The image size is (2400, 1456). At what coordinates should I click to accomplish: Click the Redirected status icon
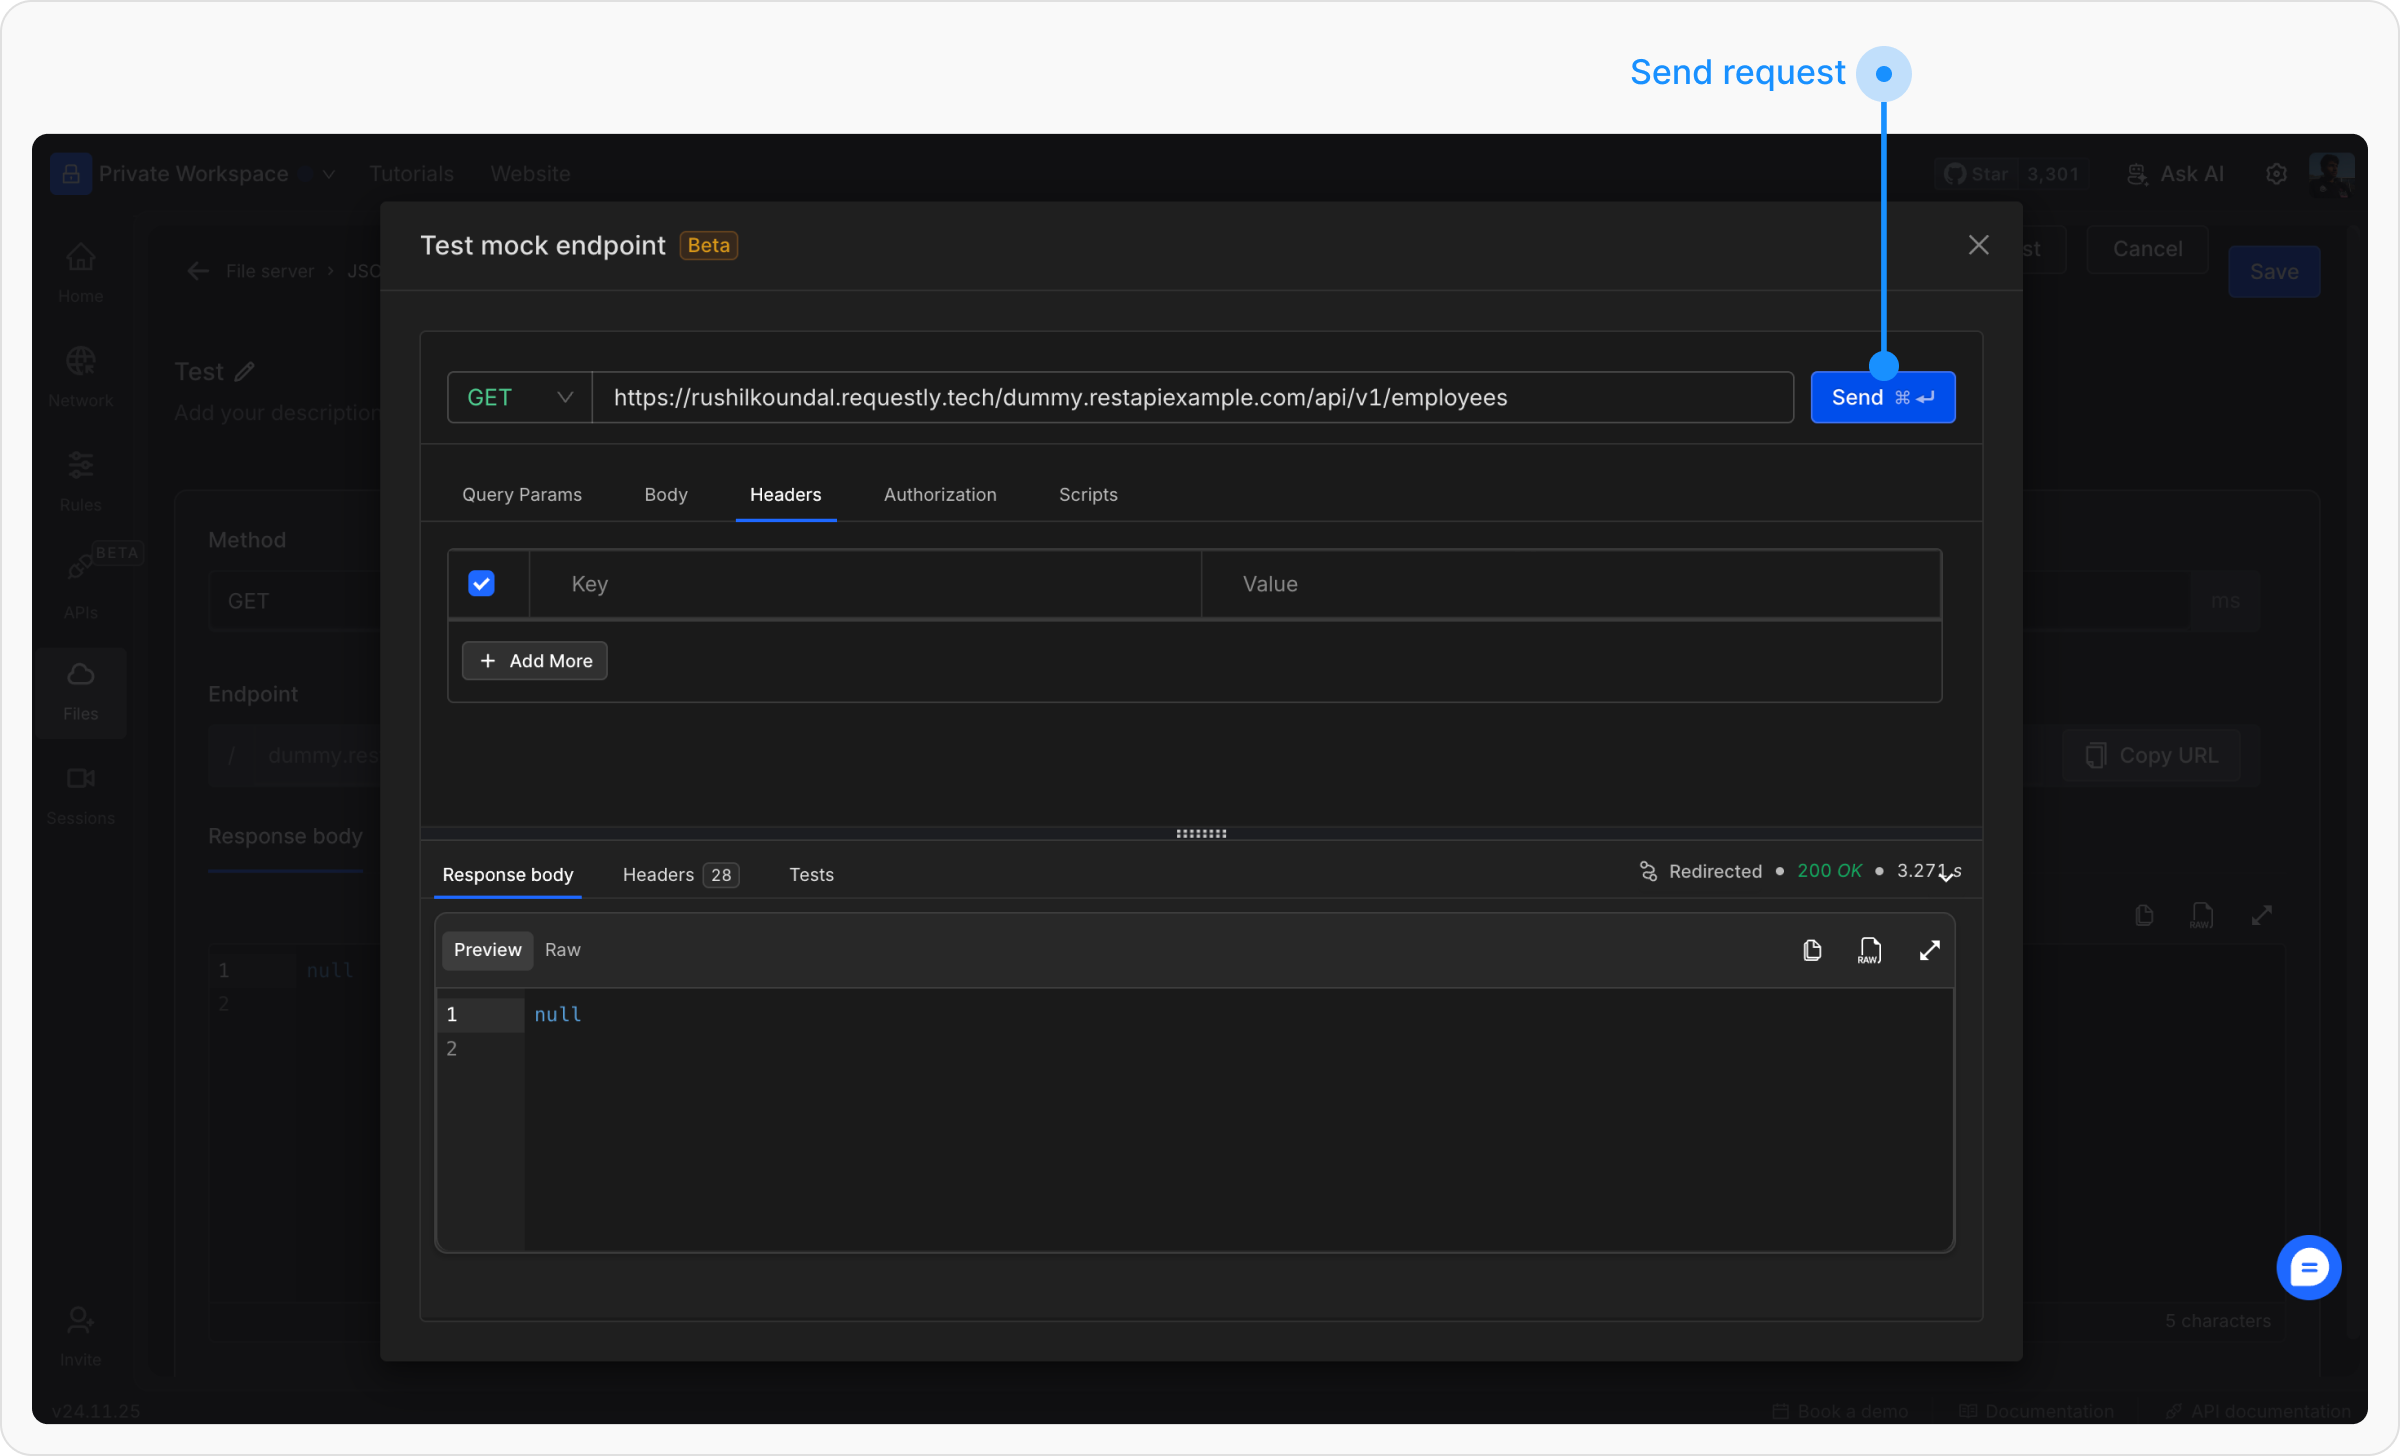[x=1648, y=871]
